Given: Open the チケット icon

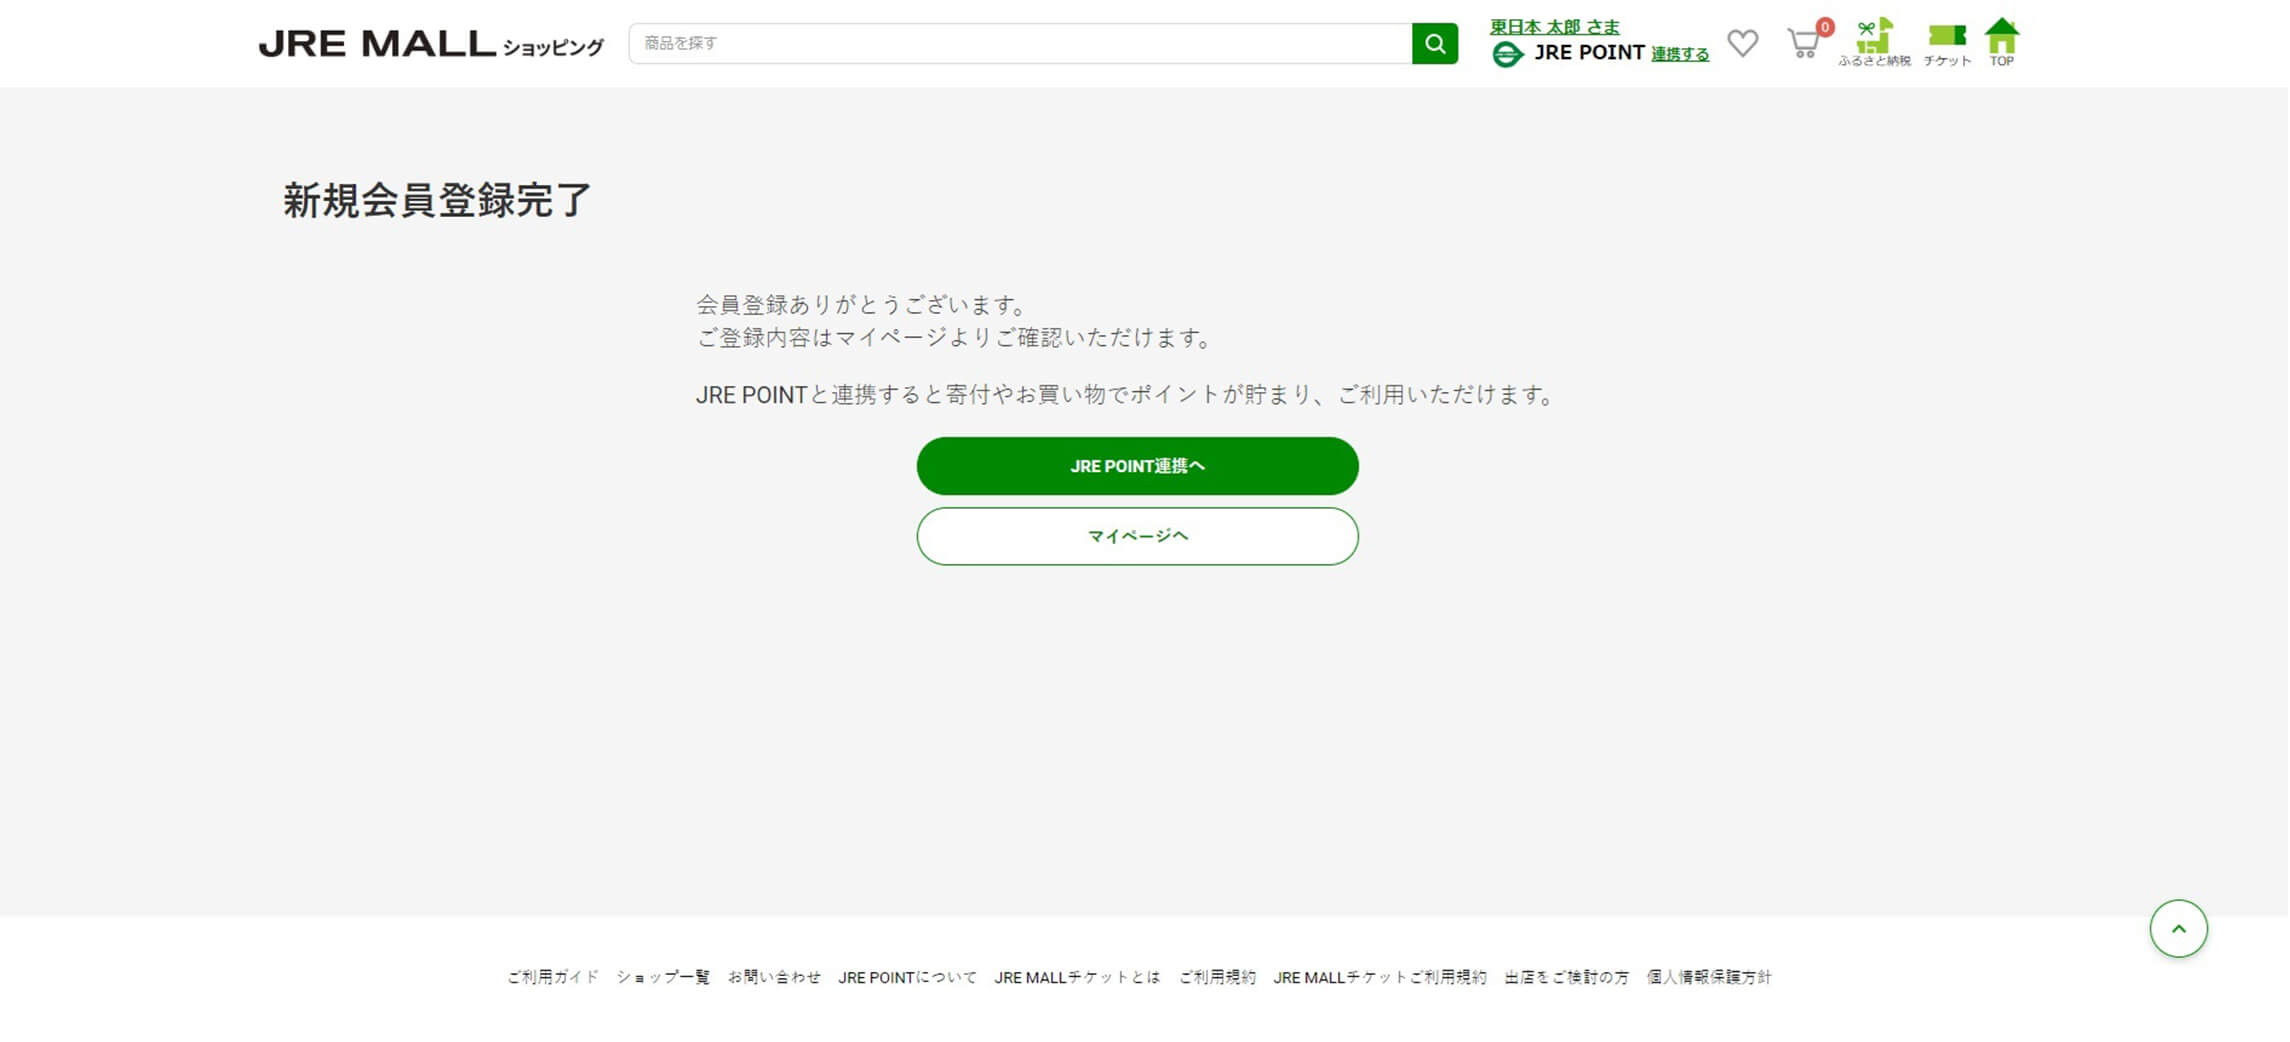Looking at the screenshot, I should pyautogui.click(x=1946, y=45).
